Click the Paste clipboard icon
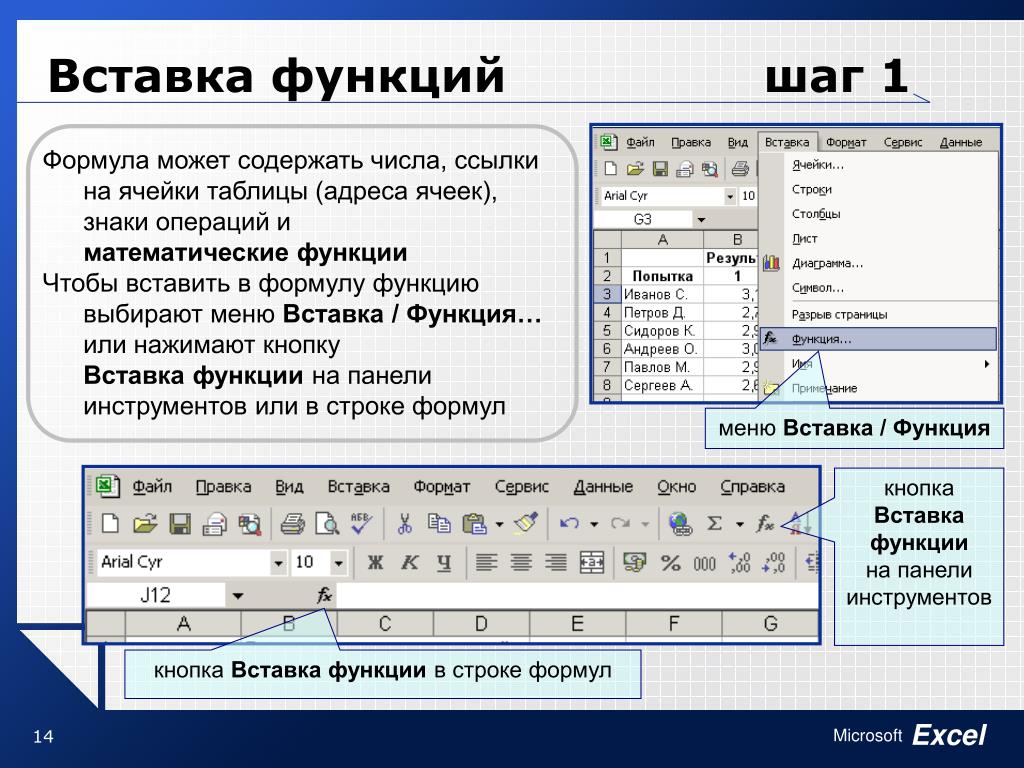Viewport: 1024px width, 768px height. click(474, 524)
